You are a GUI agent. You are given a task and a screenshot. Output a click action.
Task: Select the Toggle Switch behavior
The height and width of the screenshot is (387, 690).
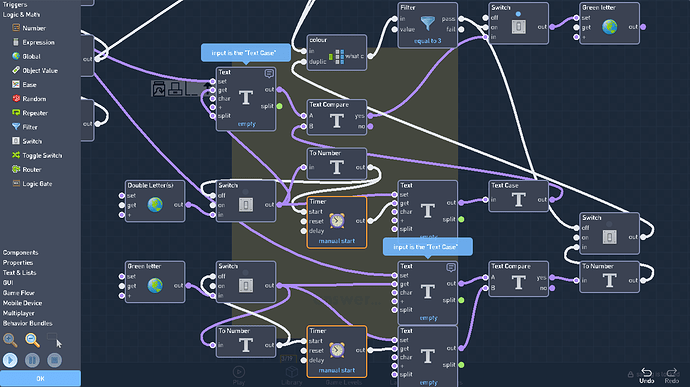[x=37, y=155]
